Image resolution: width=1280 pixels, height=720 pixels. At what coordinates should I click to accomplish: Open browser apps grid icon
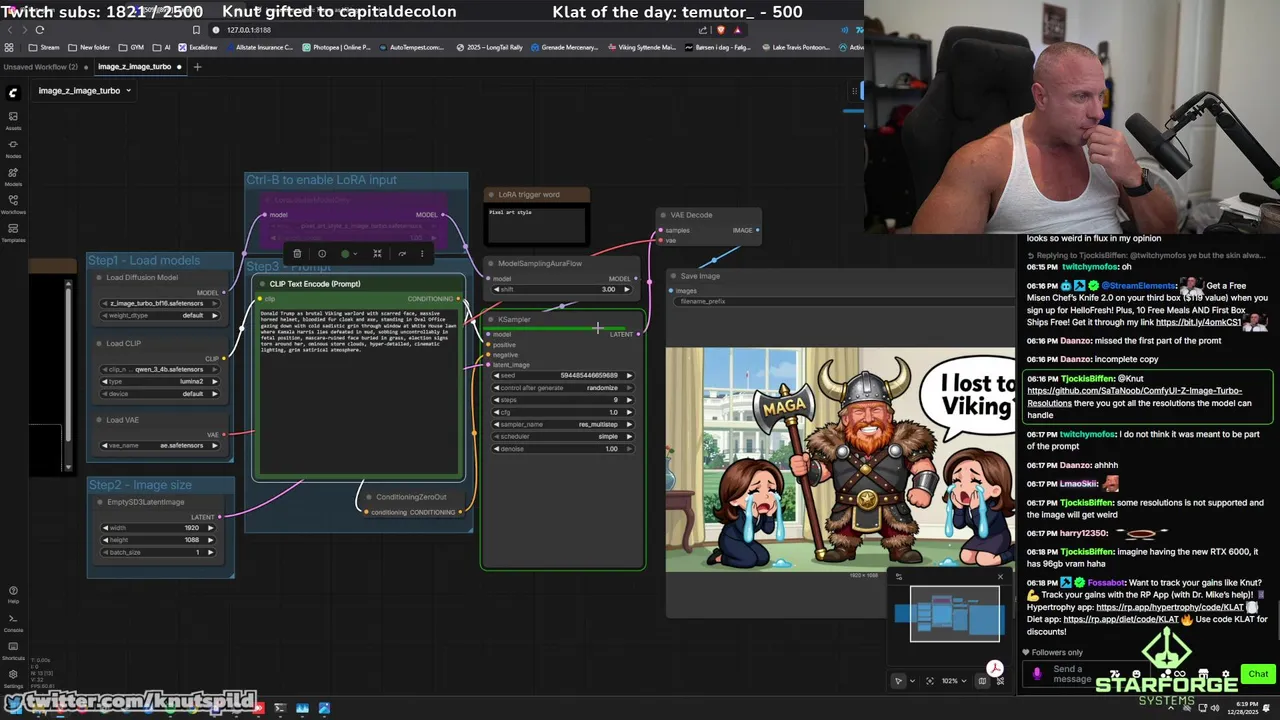point(10,47)
